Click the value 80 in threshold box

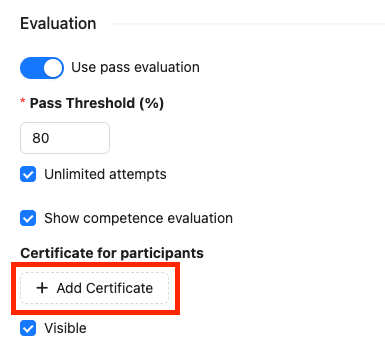coord(41,138)
